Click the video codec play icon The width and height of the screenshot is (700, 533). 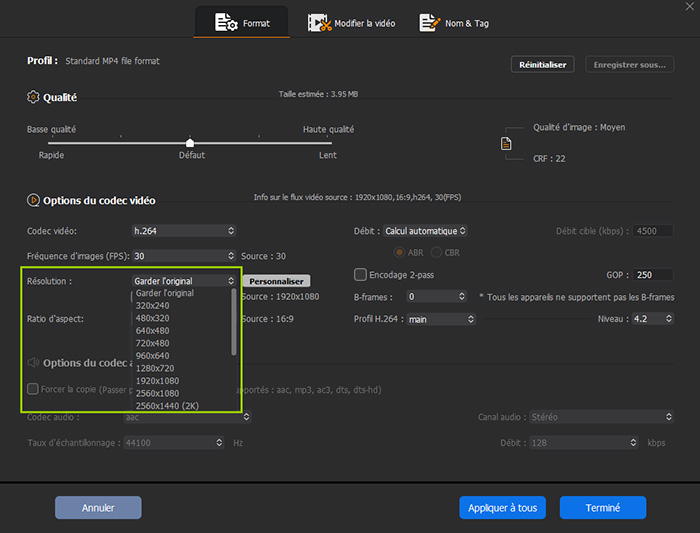click(x=33, y=200)
